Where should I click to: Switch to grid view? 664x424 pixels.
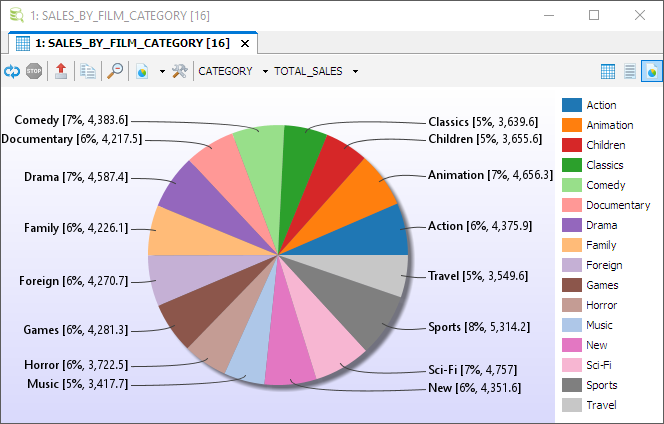(x=609, y=71)
